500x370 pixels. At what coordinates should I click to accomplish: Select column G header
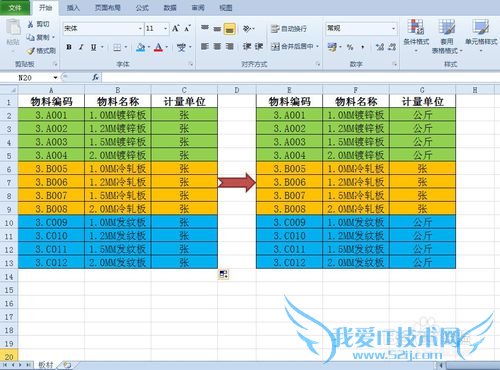click(422, 90)
